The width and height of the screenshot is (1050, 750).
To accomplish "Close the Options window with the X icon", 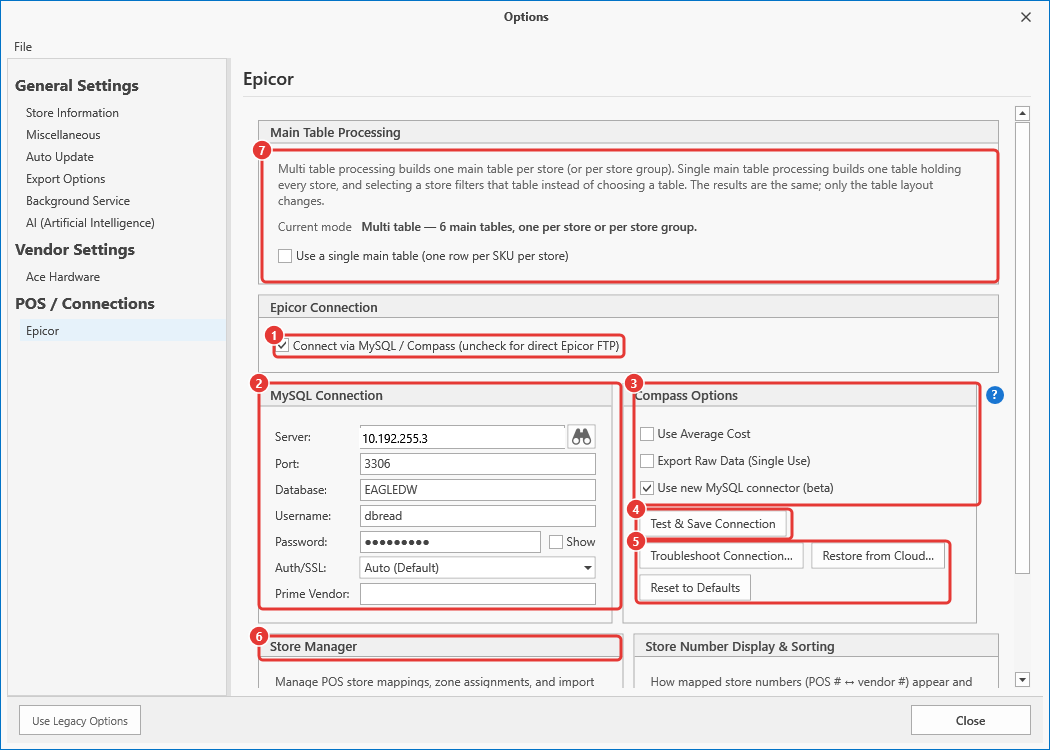I will point(1026,17).
